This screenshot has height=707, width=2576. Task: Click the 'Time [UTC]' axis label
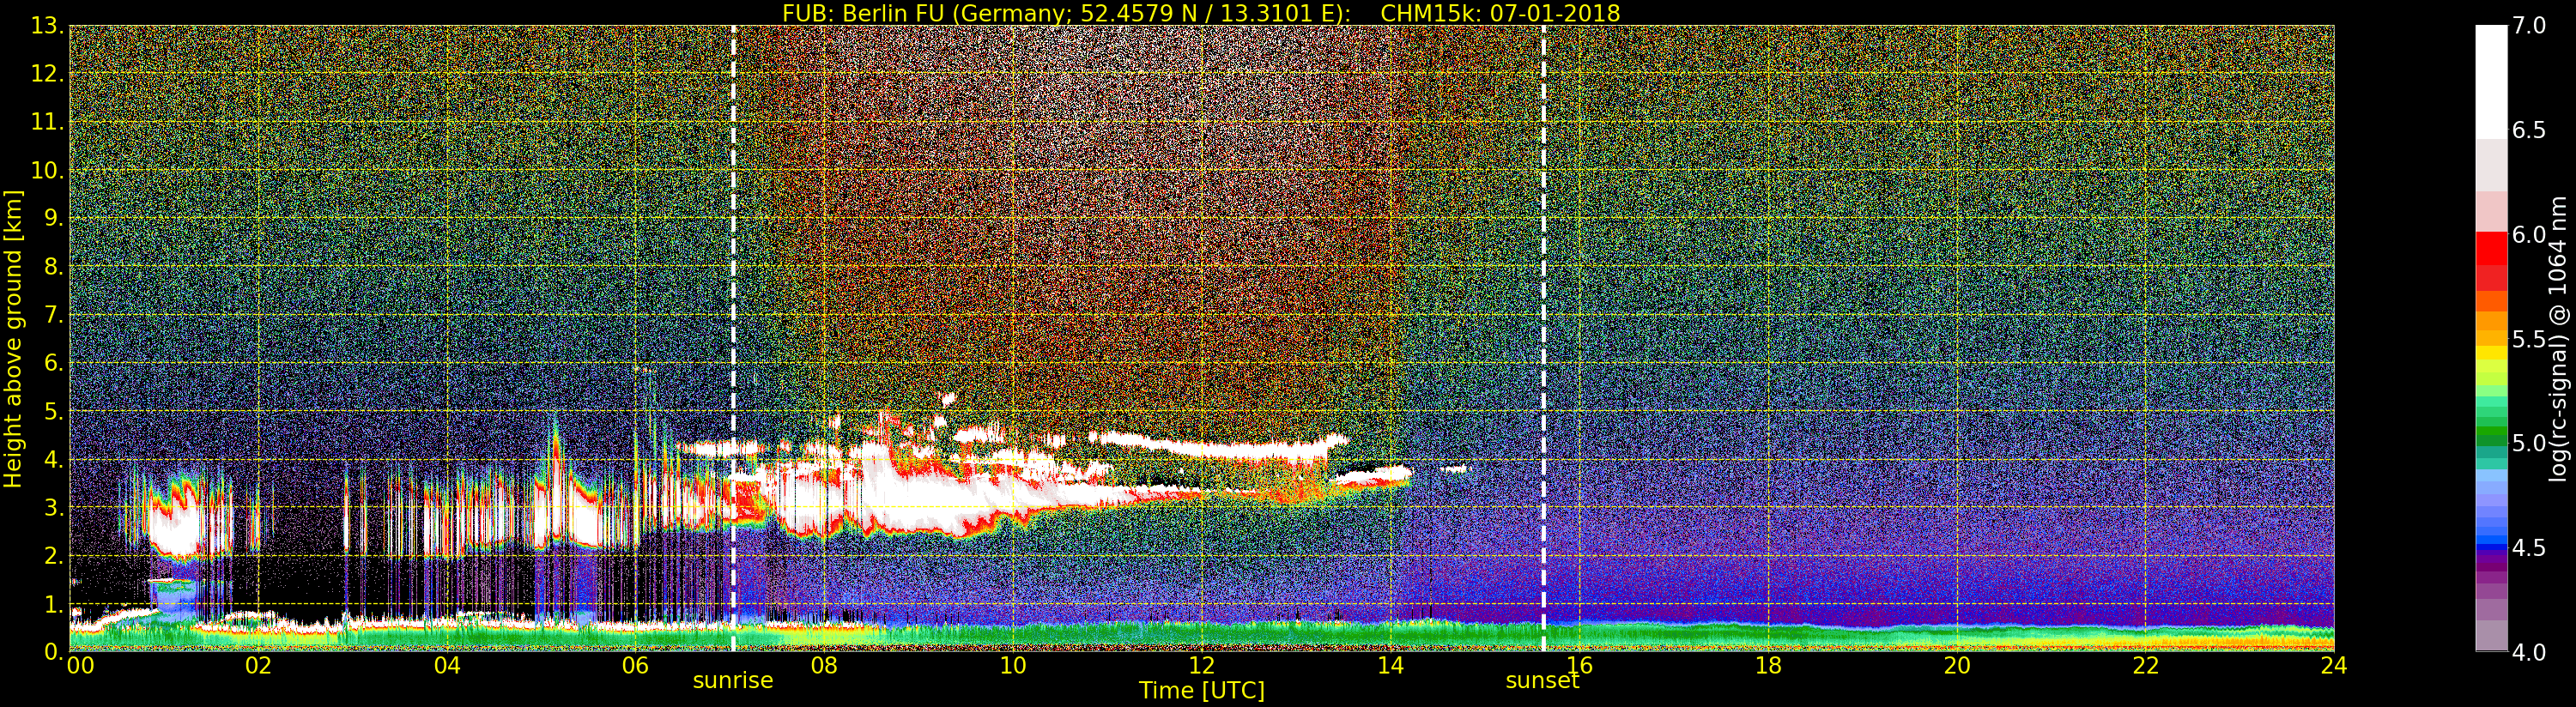click(1202, 691)
